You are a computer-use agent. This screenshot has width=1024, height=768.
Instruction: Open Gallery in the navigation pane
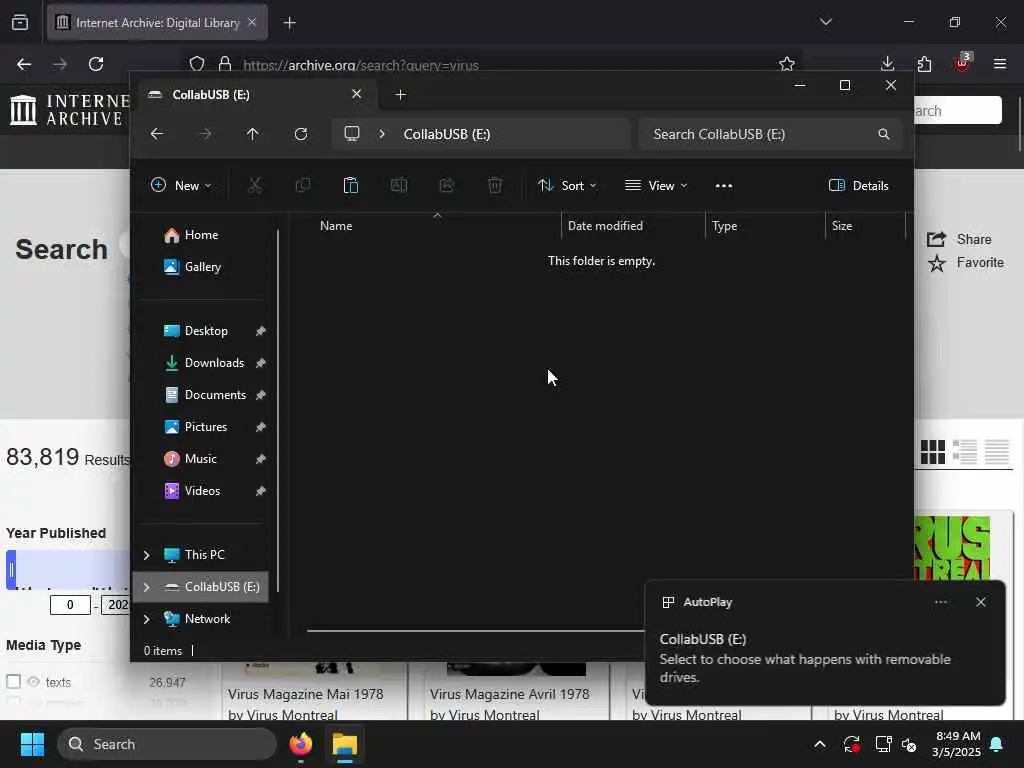[202, 267]
